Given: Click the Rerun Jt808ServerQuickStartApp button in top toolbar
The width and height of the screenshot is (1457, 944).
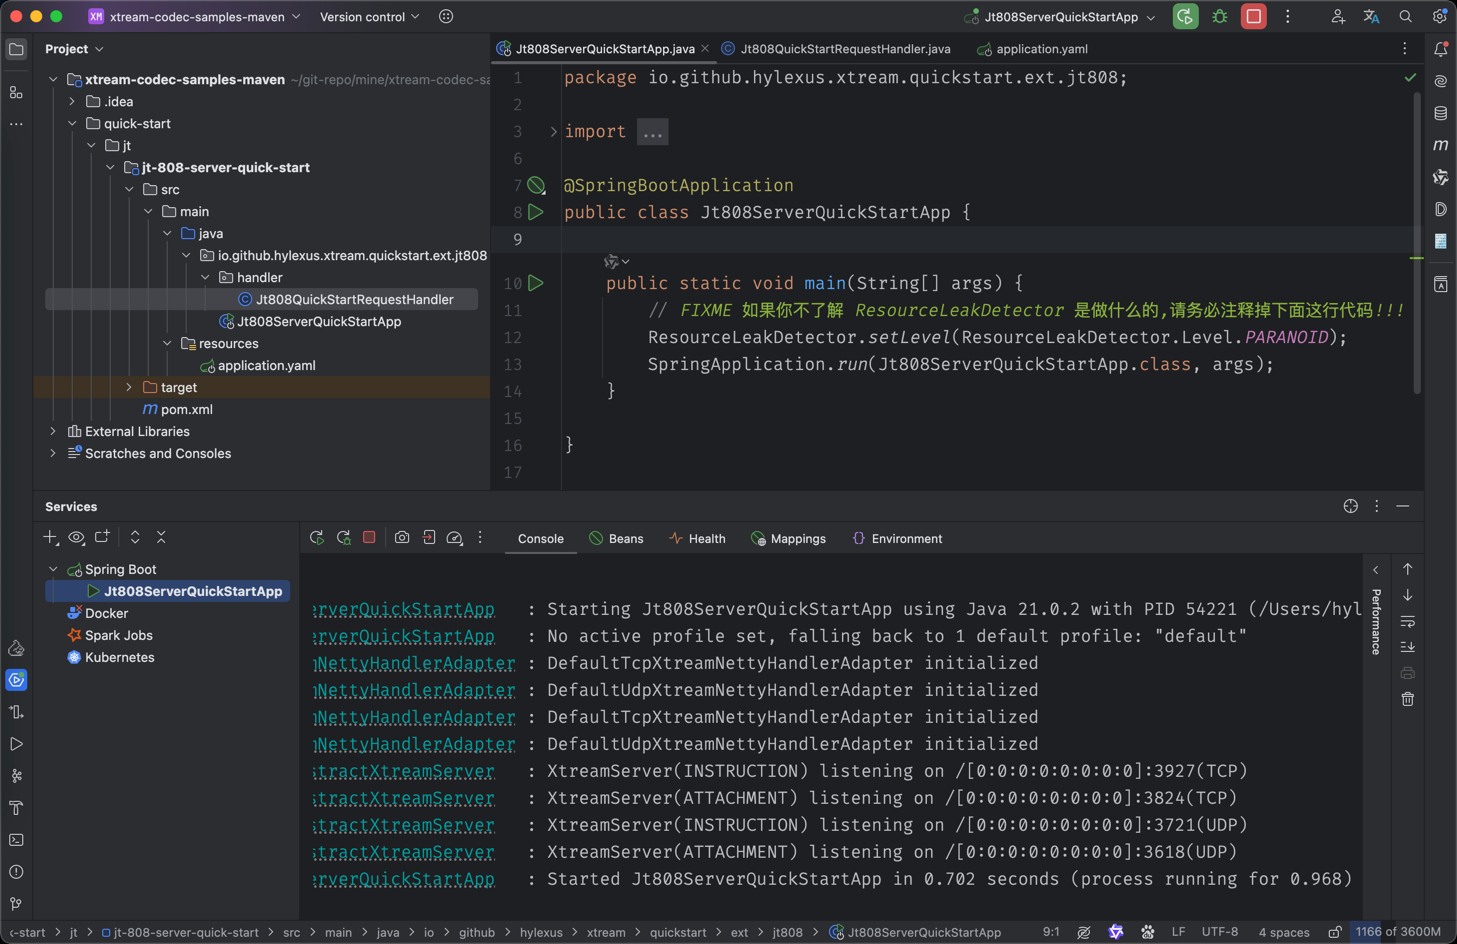Looking at the screenshot, I should (x=1185, y=17).
